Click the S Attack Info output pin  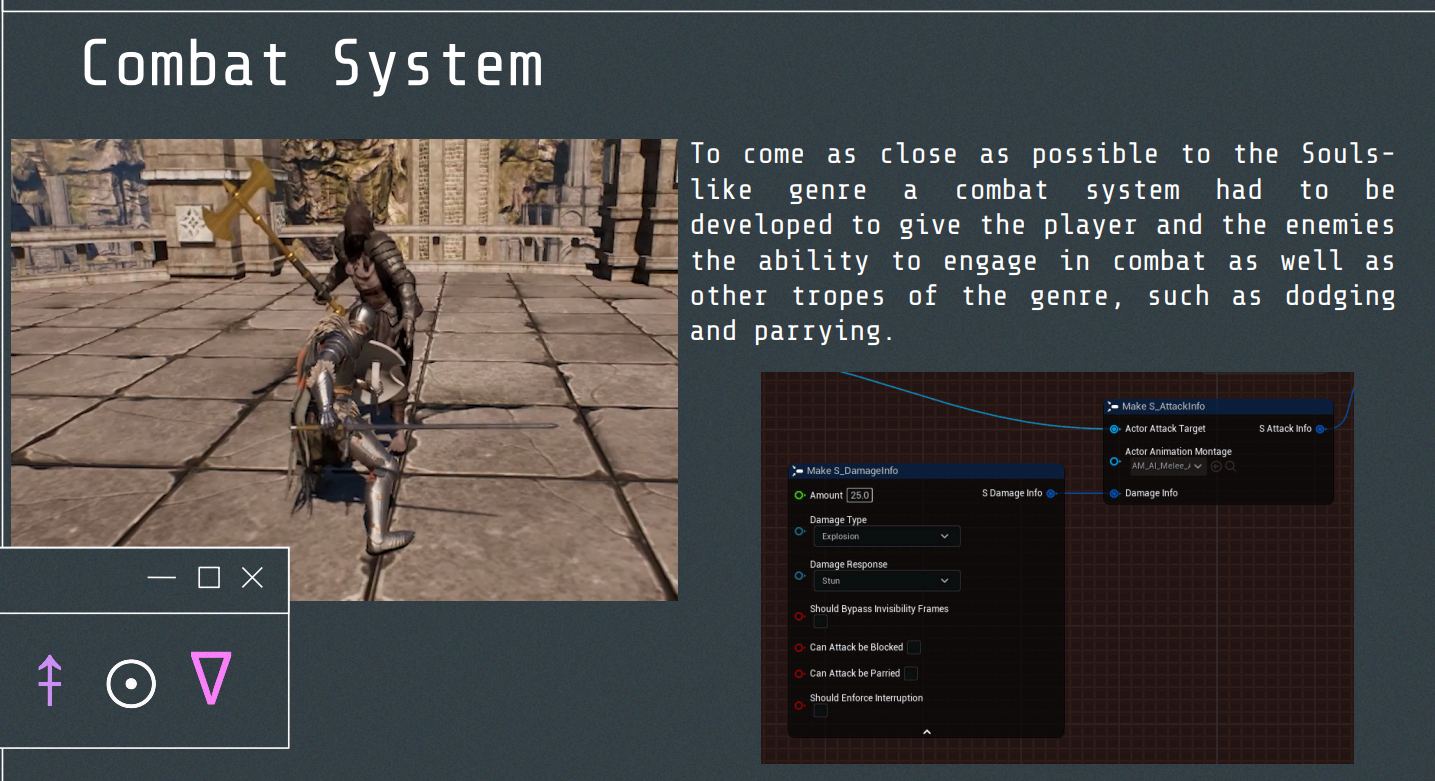[1321, 429]
